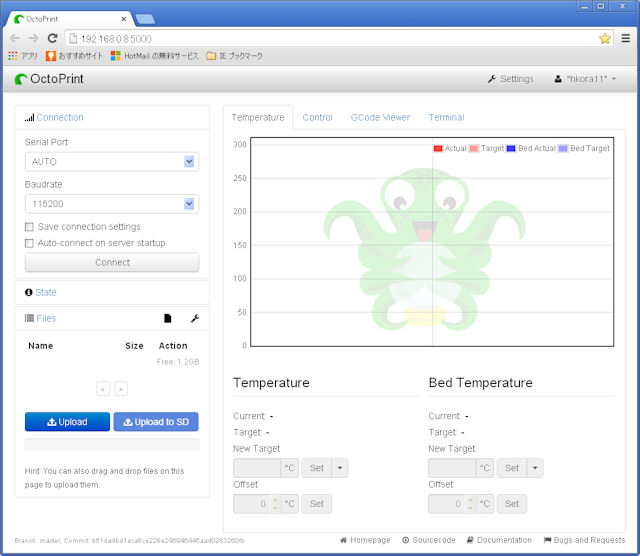640x556 pixels.
Task: Open the Homepage footer link
Action: tap(365, 540)
